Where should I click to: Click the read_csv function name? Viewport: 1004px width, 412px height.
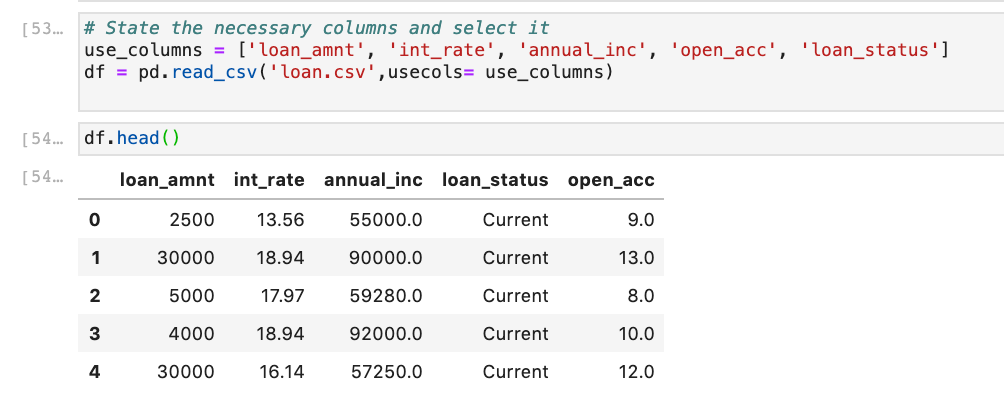[214, 72]
